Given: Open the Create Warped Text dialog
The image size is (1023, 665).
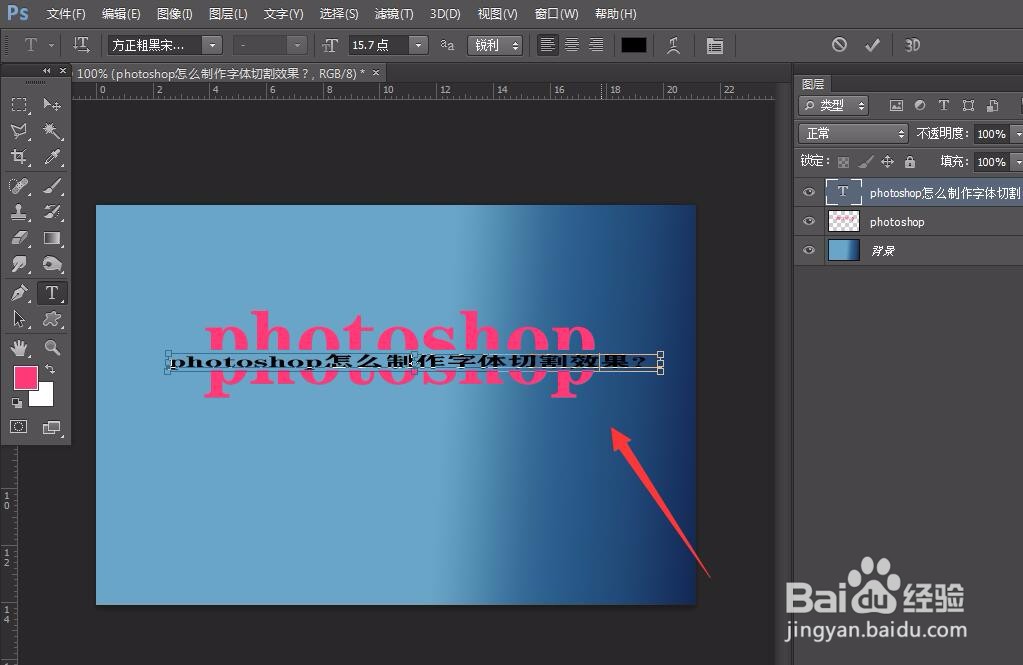Looking at the screenshot, I should 673,45.
